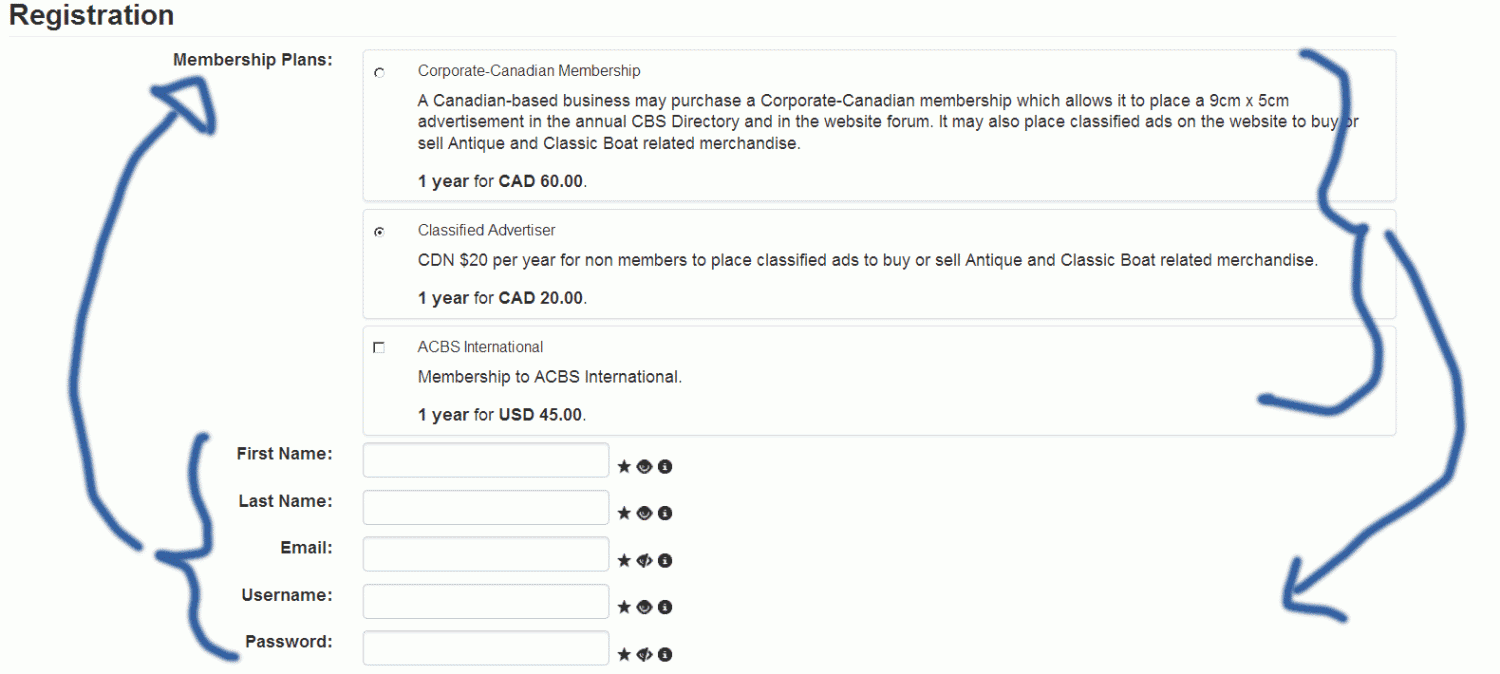Click the info icon next to Username
Viewport: 1500px width, 674px height.
(665, 607)
